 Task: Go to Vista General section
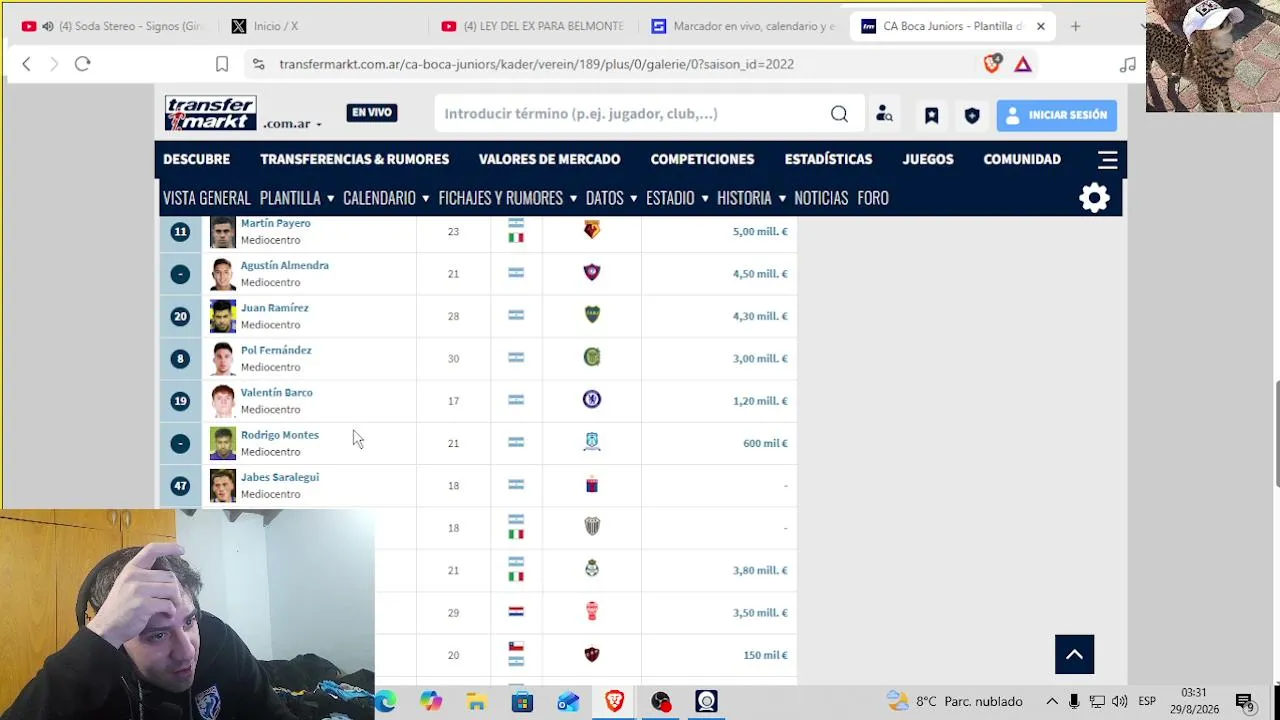pos(207,198)
